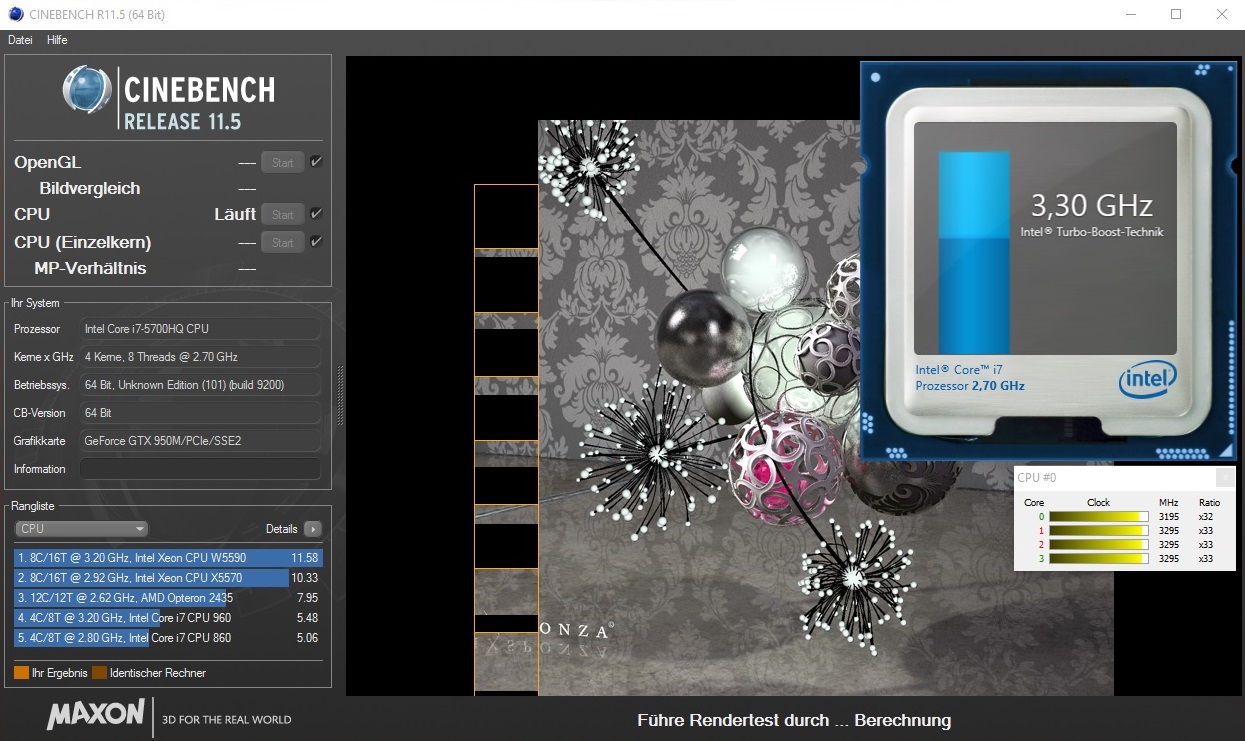Select the Xeon CPU W5590 ranking row
1245x741 pixels.
coord(168,558)
